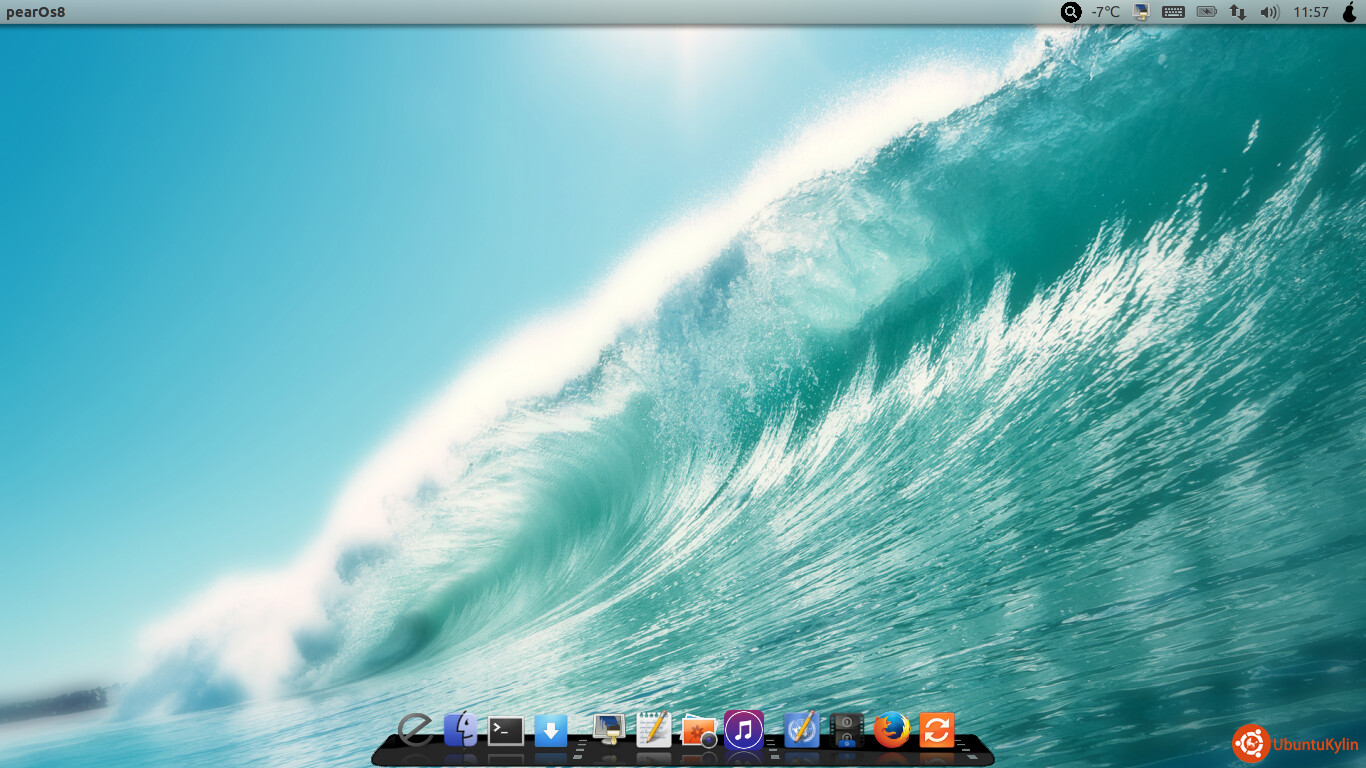Open the blue globe-and-pencil app in dock
1366x768 pixels.
pyautogui.click(x=802, y=730)
